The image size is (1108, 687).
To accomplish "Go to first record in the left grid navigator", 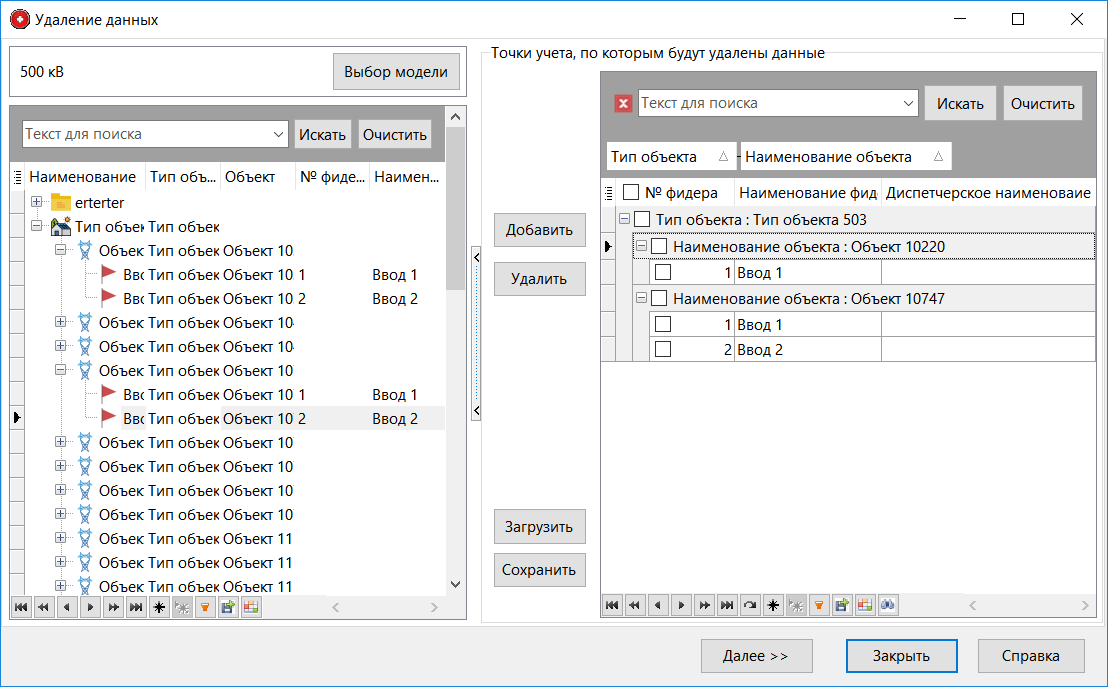I will pos(21,607).
